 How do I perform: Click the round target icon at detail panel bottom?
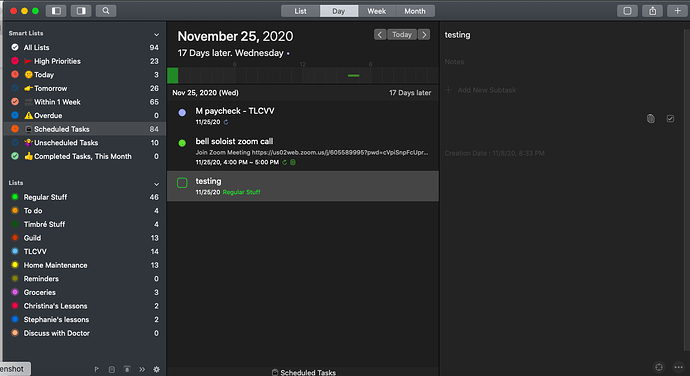coord(659,367)
